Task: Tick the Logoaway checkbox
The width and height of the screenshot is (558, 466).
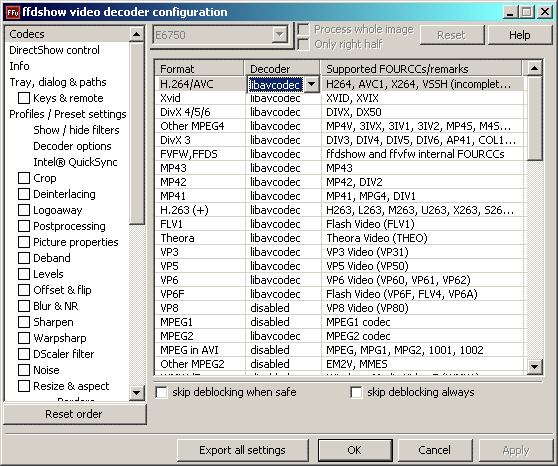Action: (x=24, y=210)
